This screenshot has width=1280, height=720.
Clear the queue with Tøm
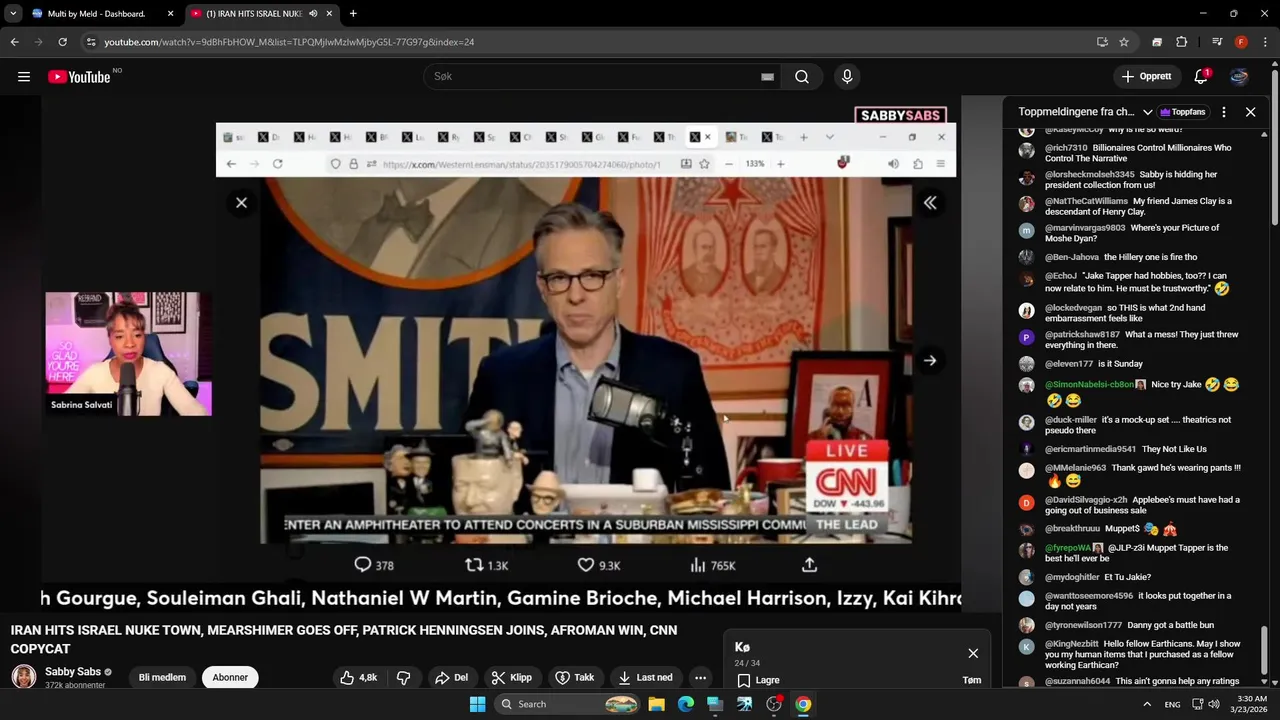pos(972,680)
